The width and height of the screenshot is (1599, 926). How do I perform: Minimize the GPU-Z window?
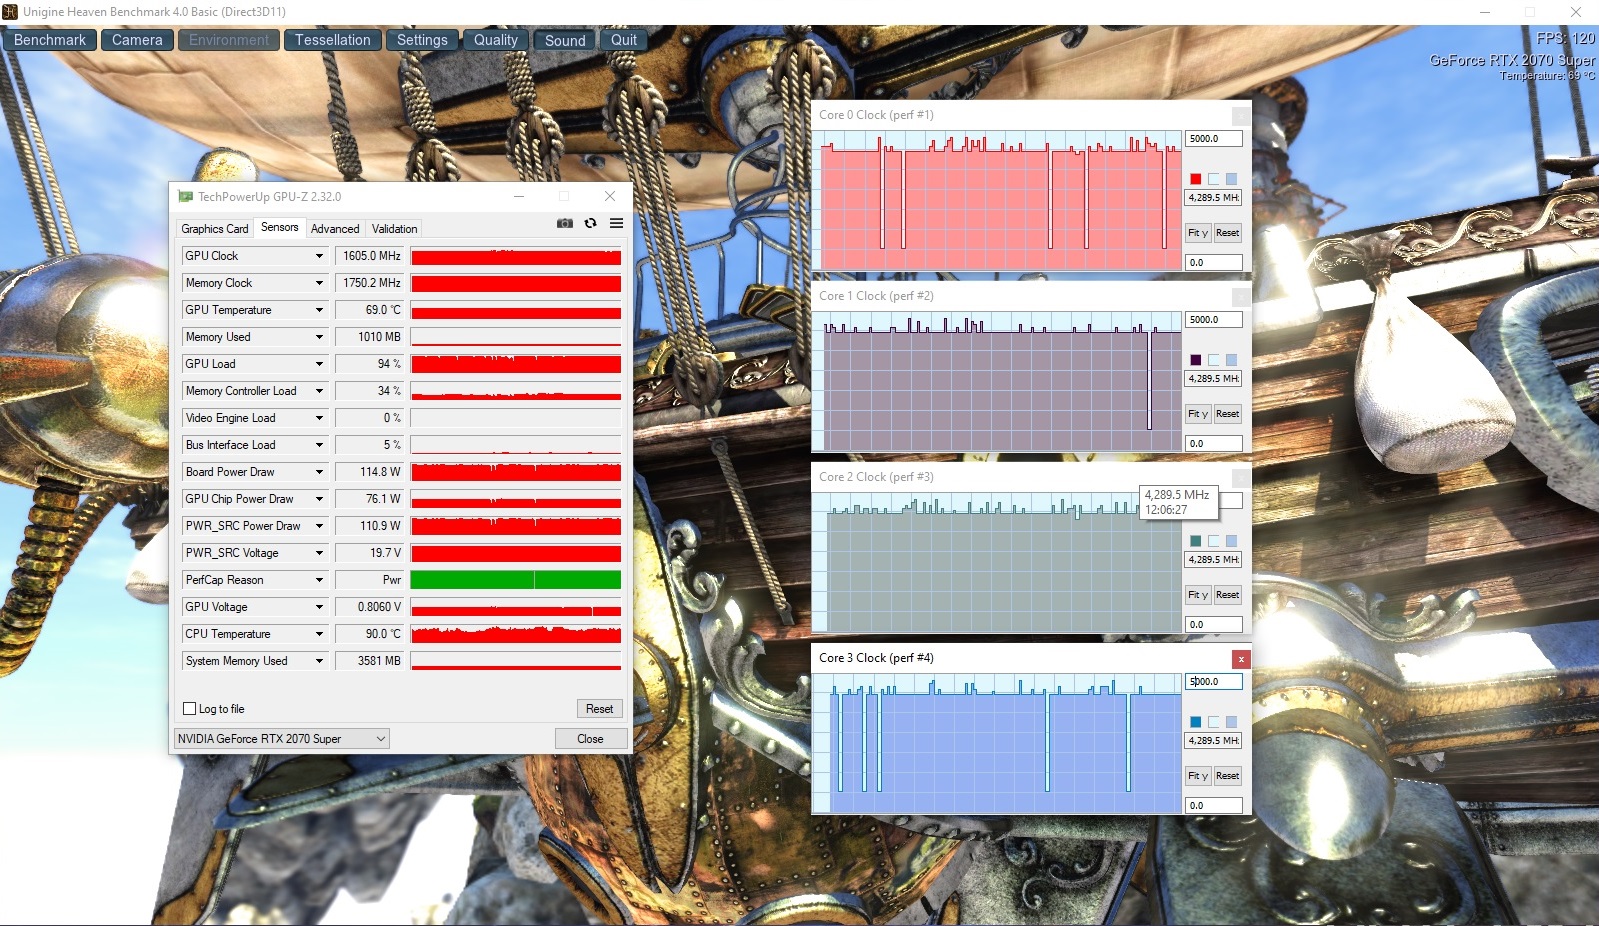tap(519, 197)
